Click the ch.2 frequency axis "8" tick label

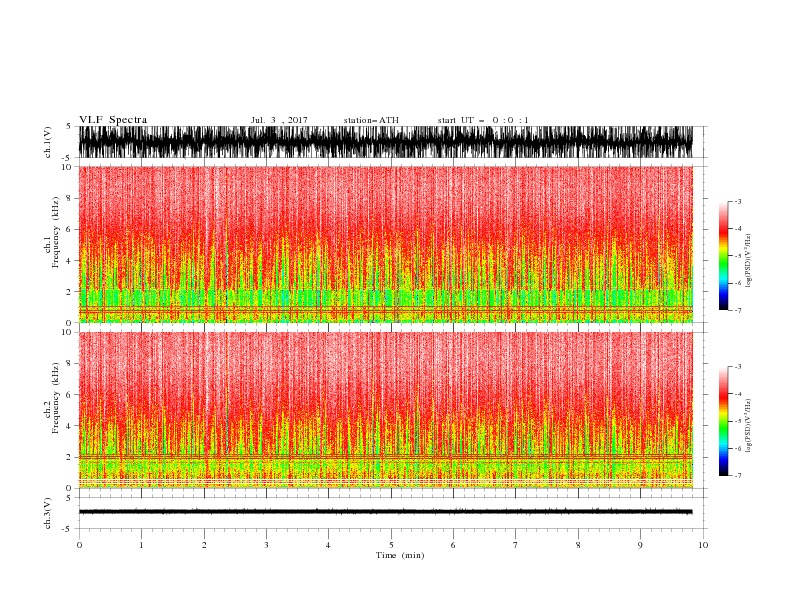pos(69,364)
